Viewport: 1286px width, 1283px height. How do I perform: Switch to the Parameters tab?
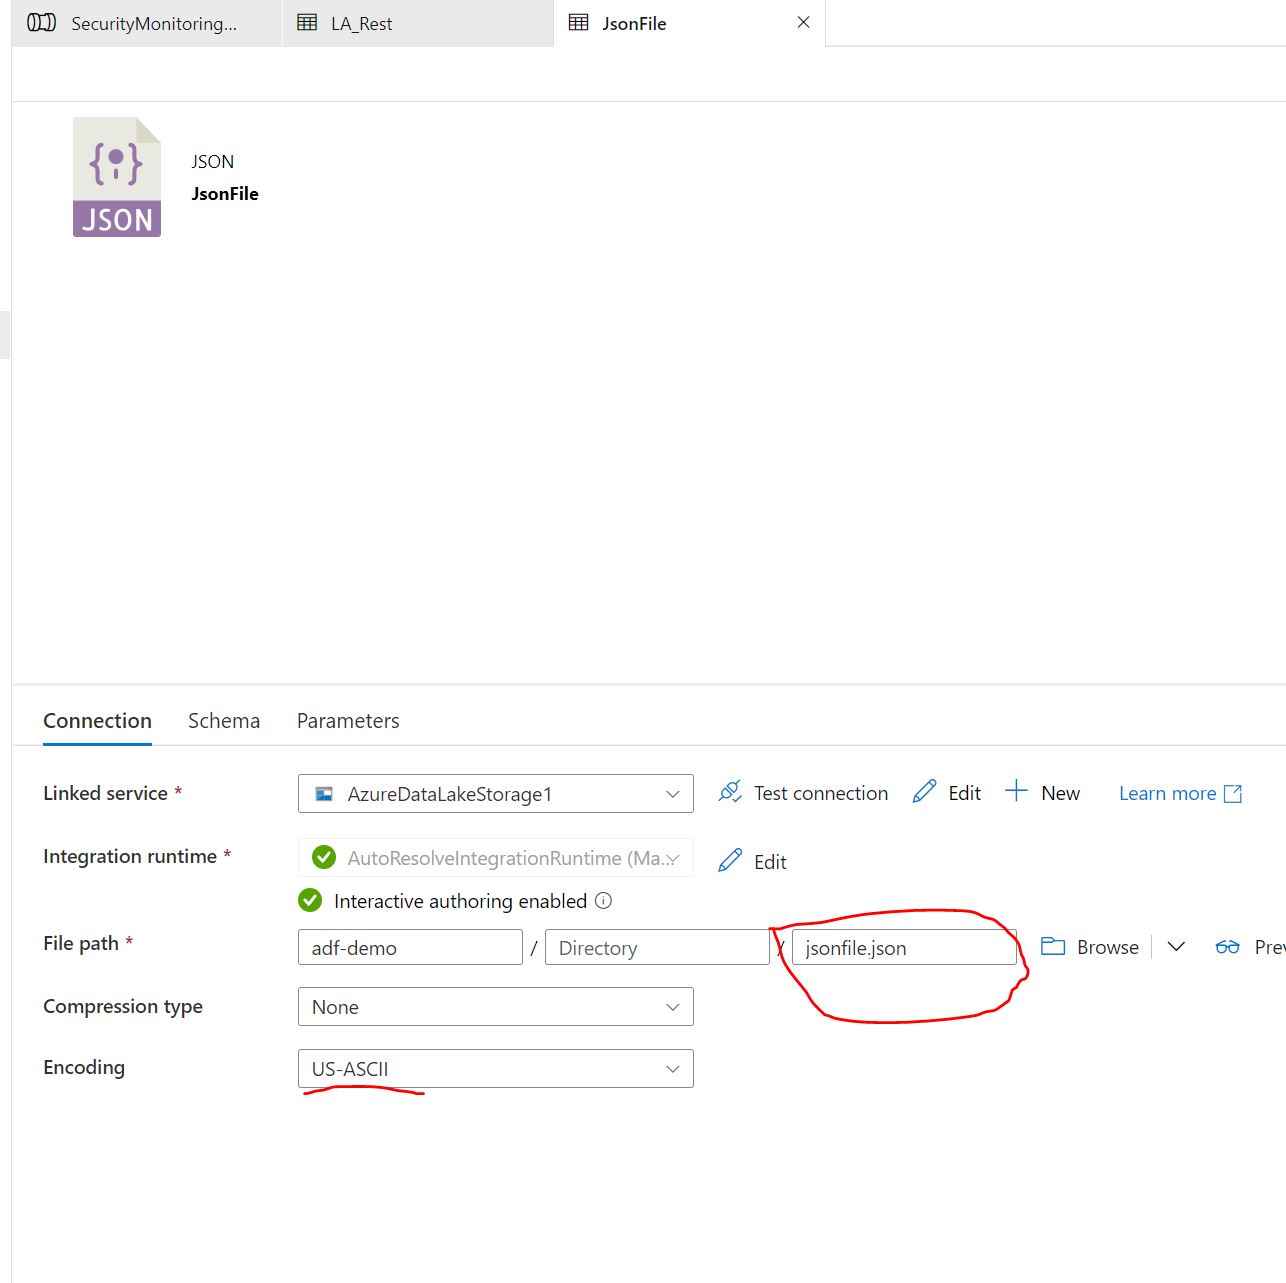(x=348, y=721)
